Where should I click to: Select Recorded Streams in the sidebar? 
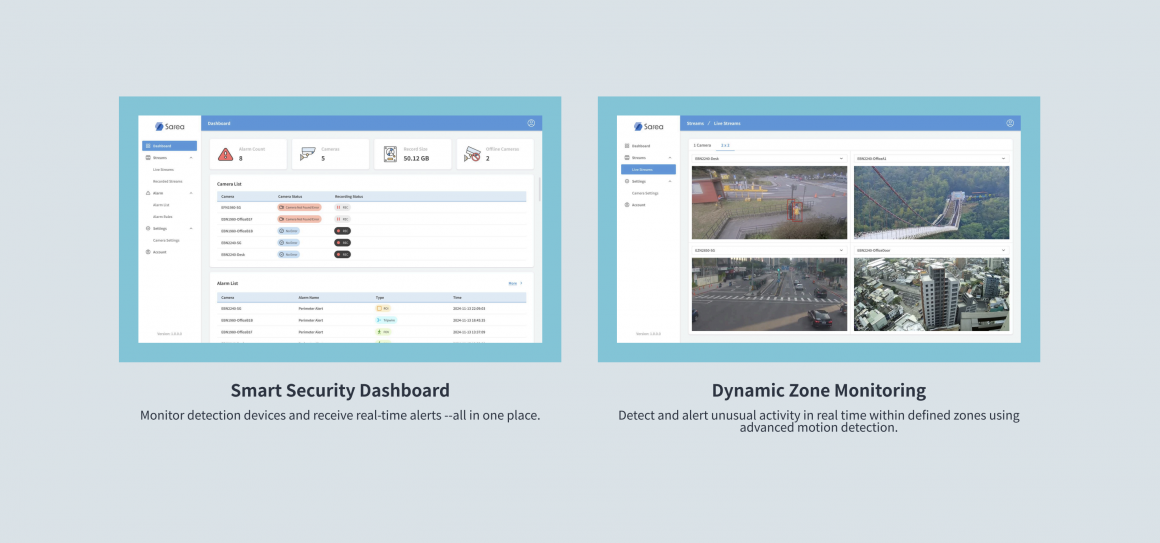tap(167, 181)
